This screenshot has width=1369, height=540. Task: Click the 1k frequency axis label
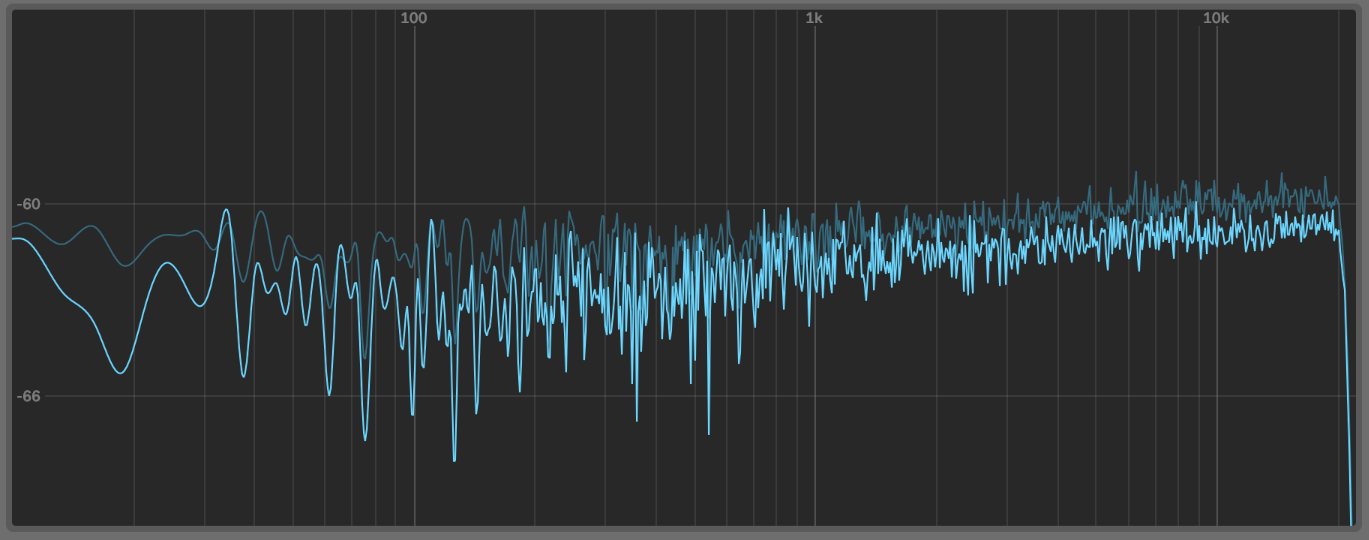(814, 18)
